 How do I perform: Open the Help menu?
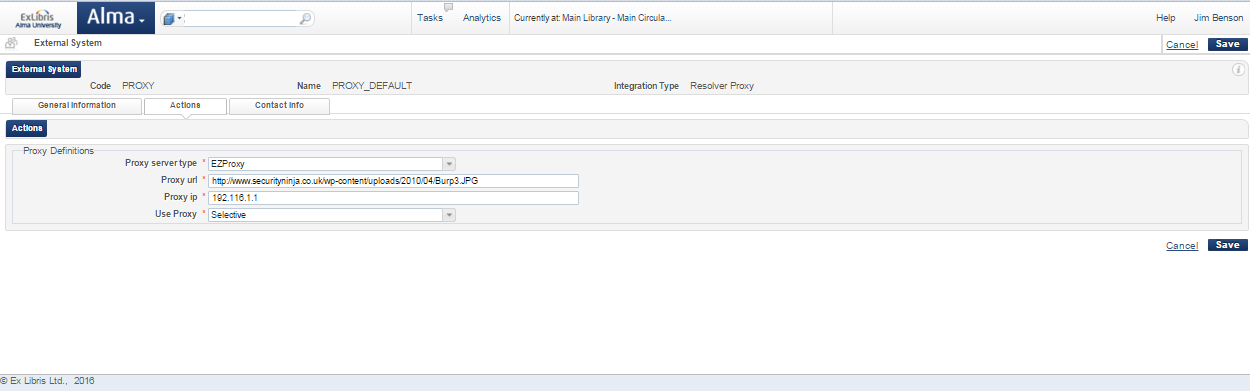pos(1165,18)
